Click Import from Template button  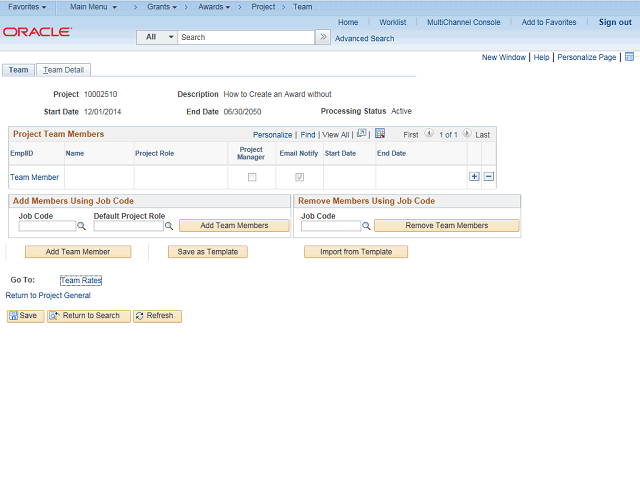click(x=356, y=252)
